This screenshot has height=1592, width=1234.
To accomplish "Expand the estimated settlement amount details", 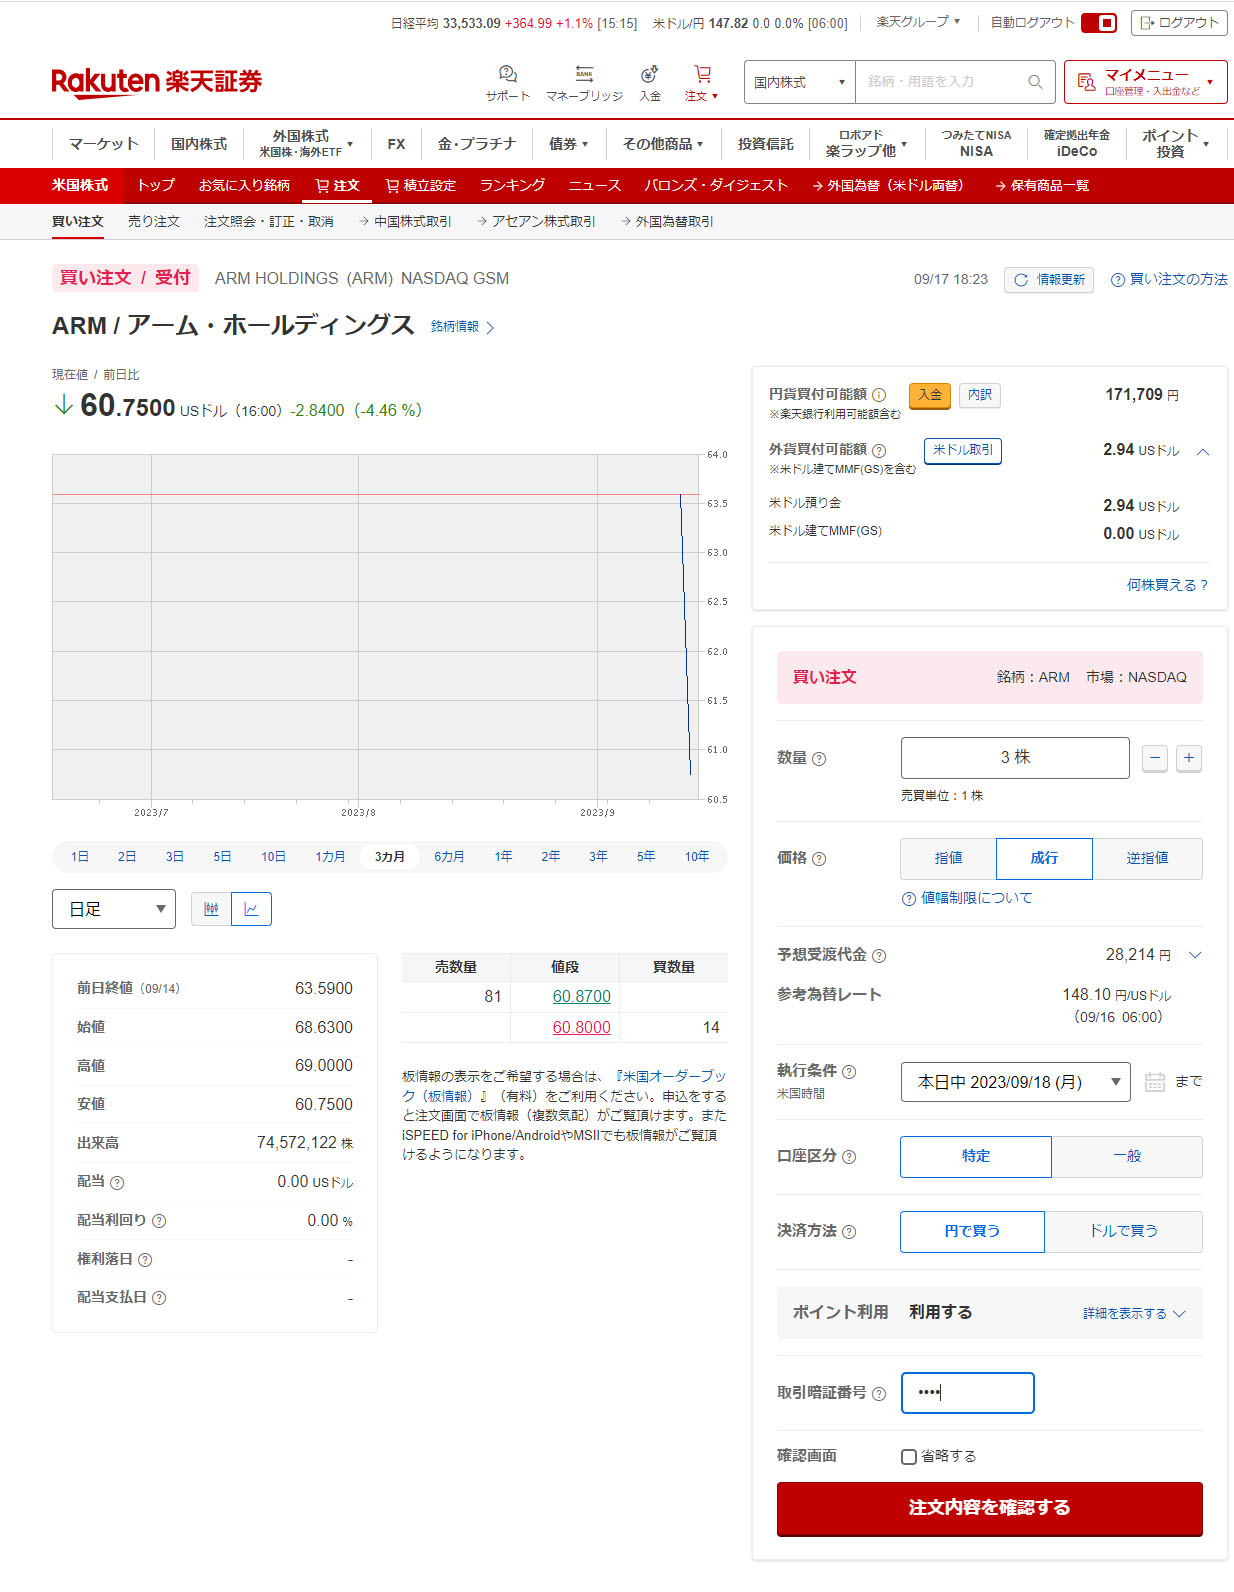I will pos(1194,955).
